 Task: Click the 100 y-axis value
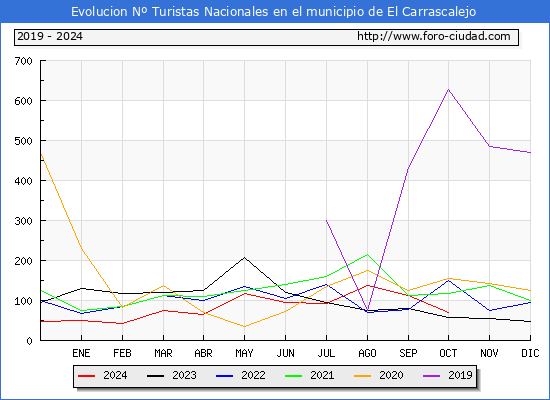(x=24, y=301)
